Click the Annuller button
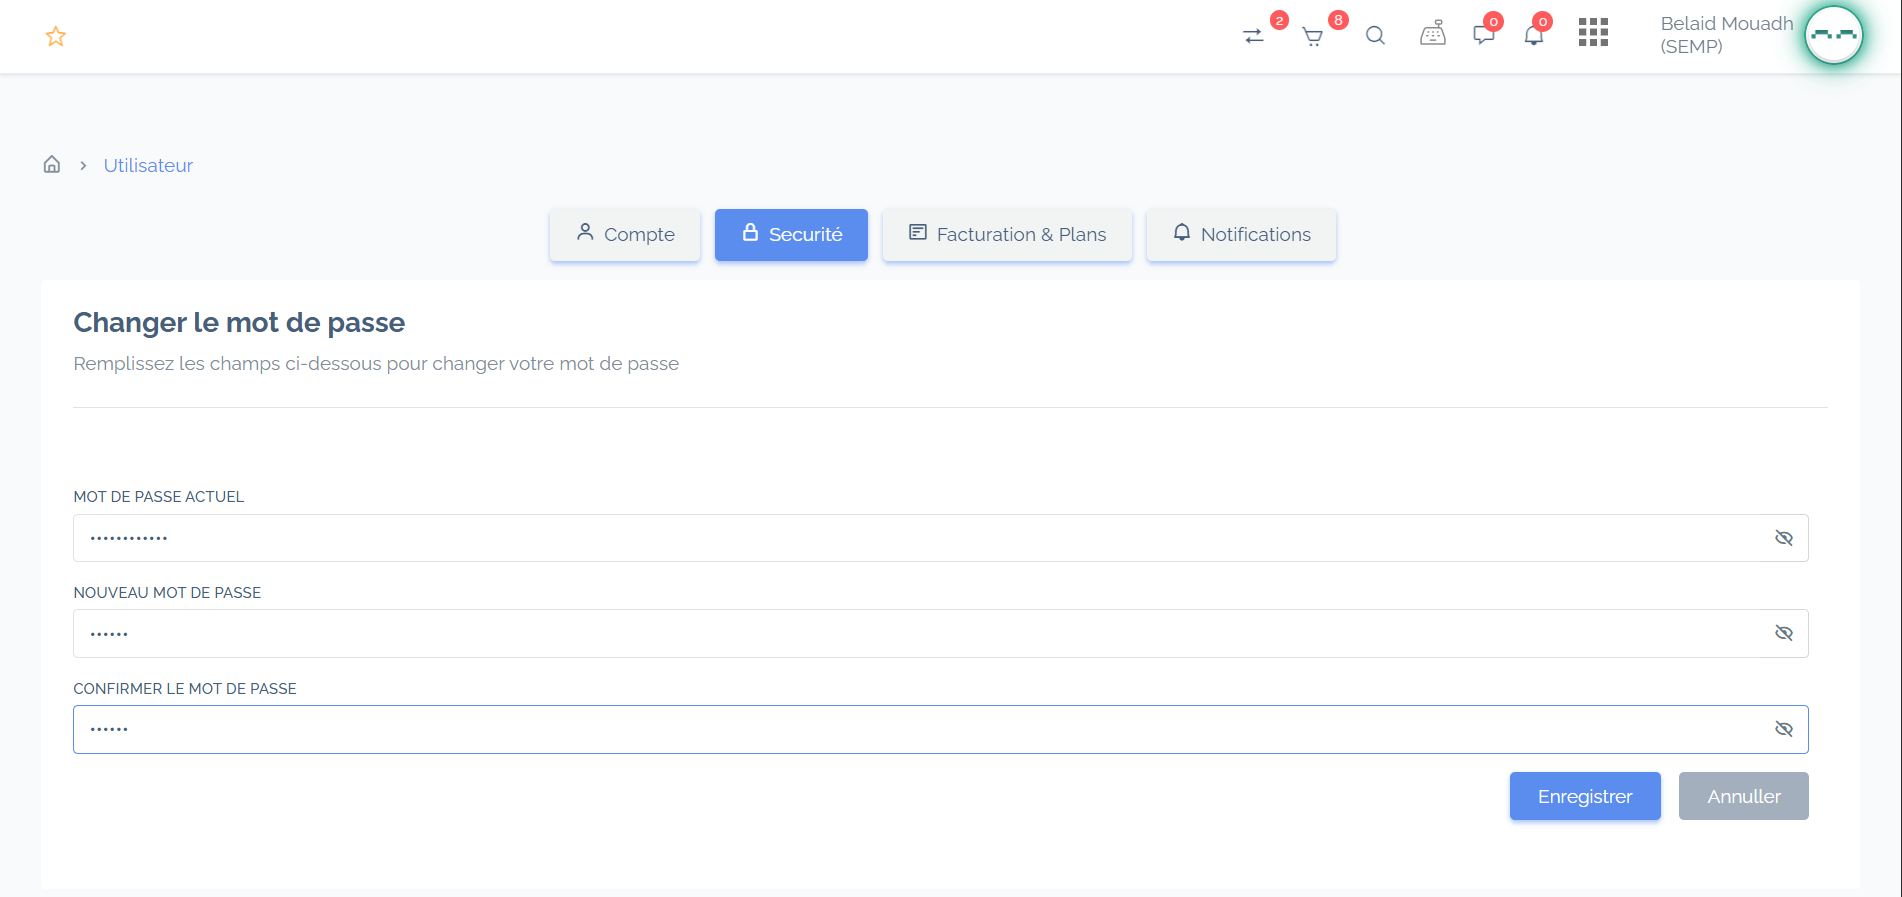The image size is (1902, 897). (1744, 796)
